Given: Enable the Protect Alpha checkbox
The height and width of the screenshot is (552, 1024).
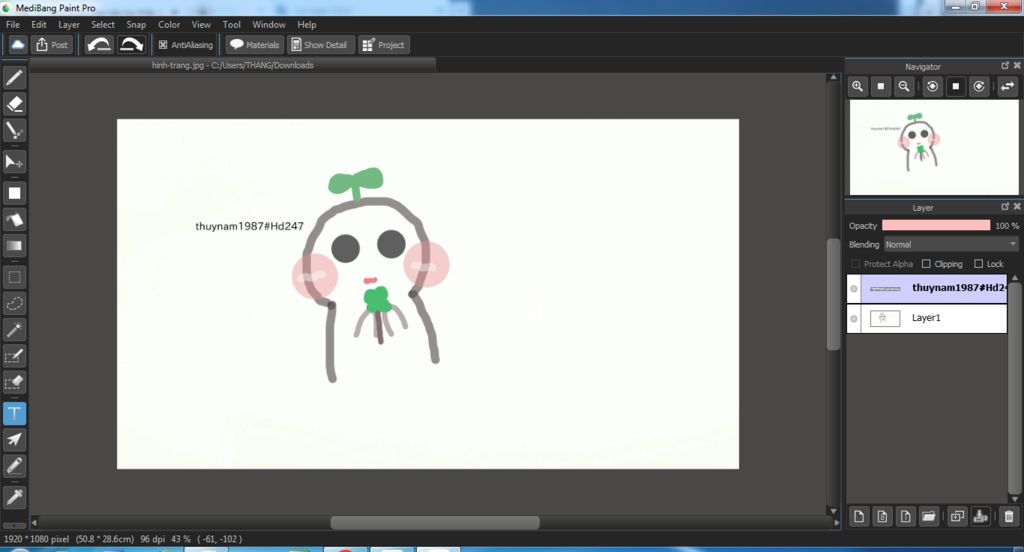Looking at the screenshot, I should click(856, 264).
